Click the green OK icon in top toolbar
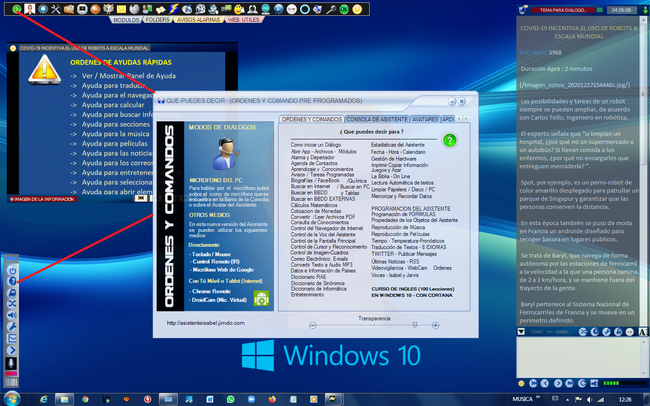The width and height of the screenshot is (650, 406). (344, 9)
